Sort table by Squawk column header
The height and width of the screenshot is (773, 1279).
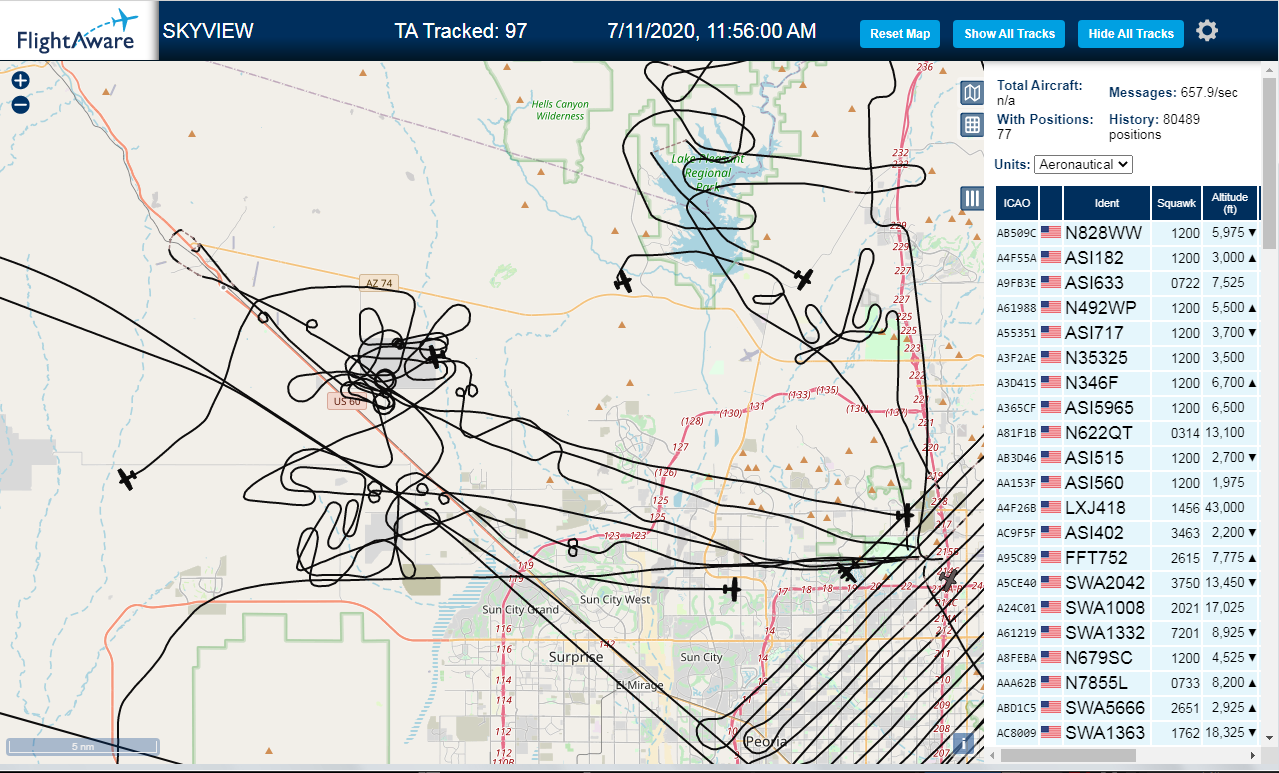[1176, 203]
